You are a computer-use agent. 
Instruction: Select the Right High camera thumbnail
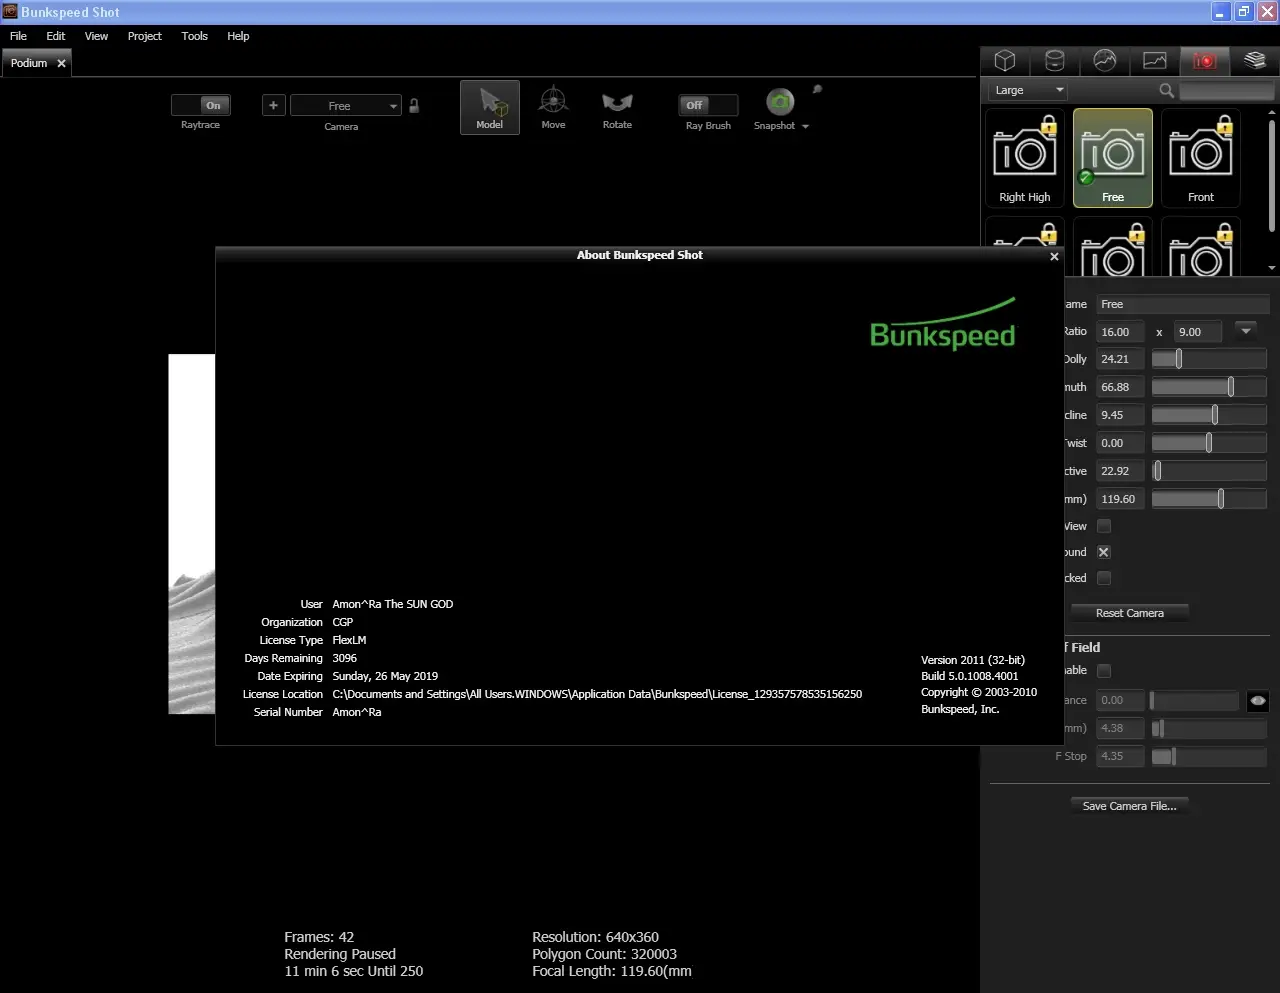pos(1025,158)
